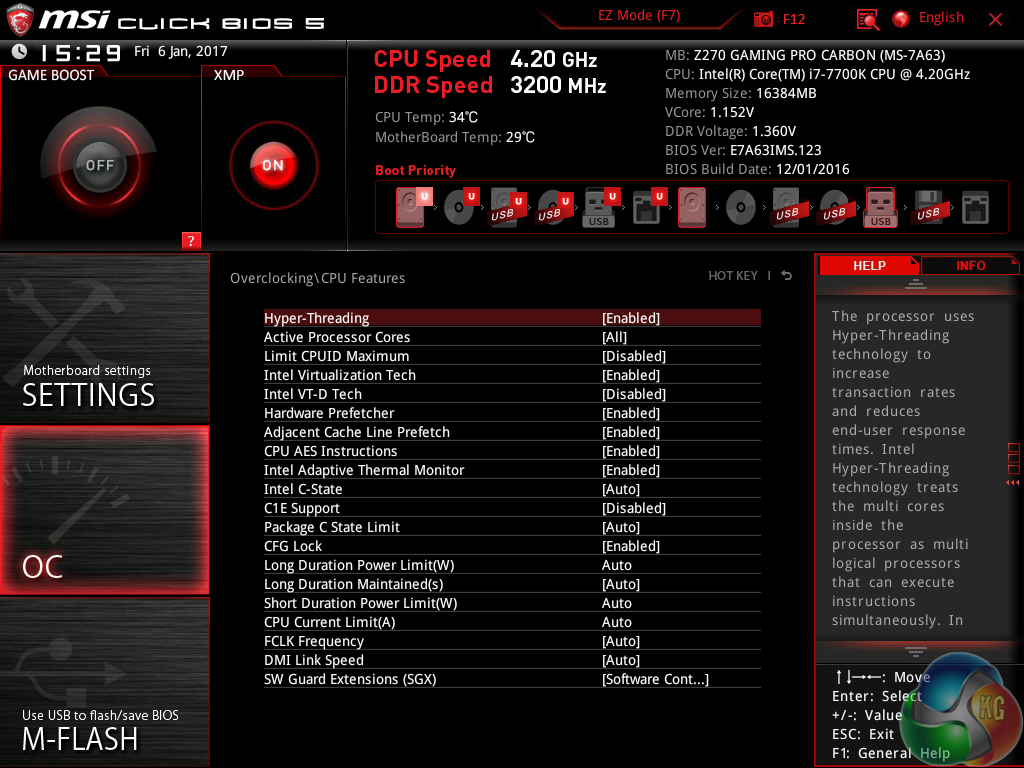Open DMI Link Speed [Auto] options
The image size is (1024, 768).
[621, 660]
